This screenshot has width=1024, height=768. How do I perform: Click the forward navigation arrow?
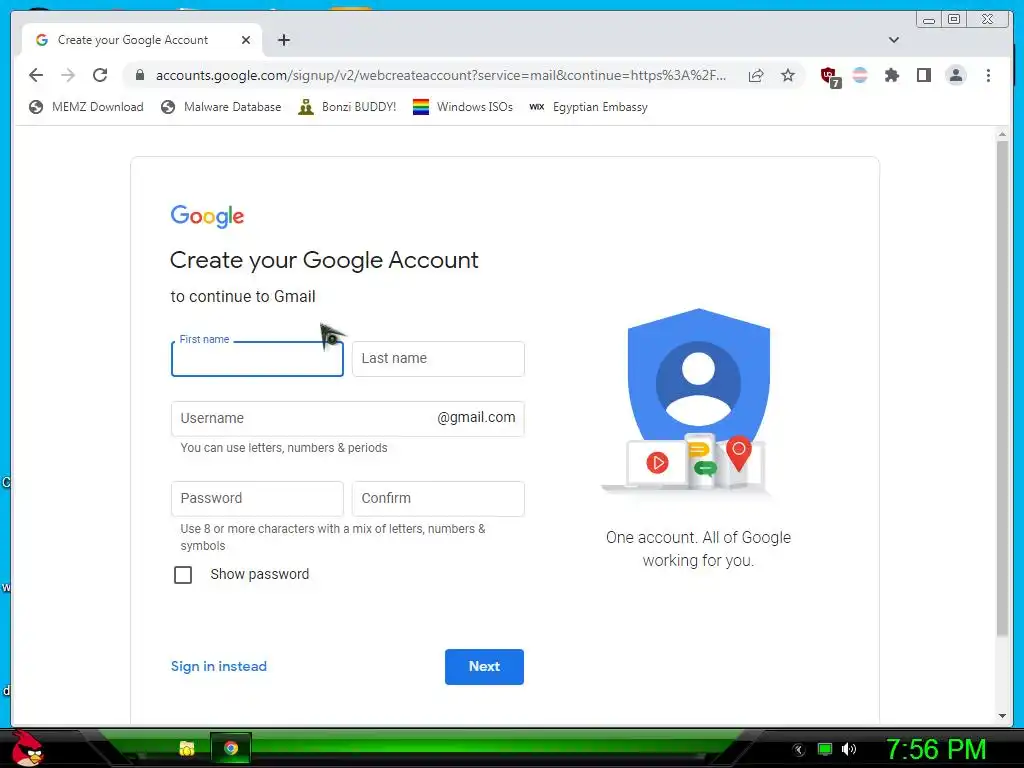coord(68,75)
